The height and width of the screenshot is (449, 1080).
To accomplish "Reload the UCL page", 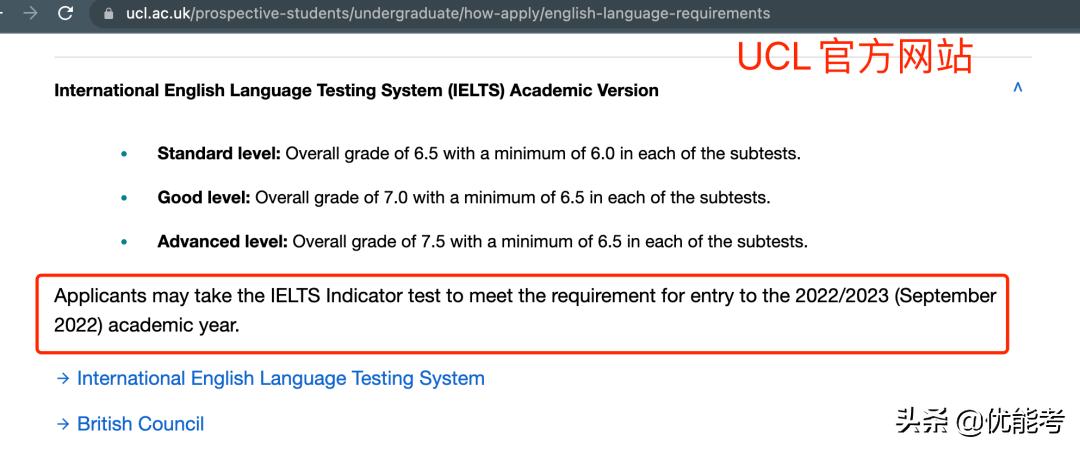I will (x=66, y=13).
